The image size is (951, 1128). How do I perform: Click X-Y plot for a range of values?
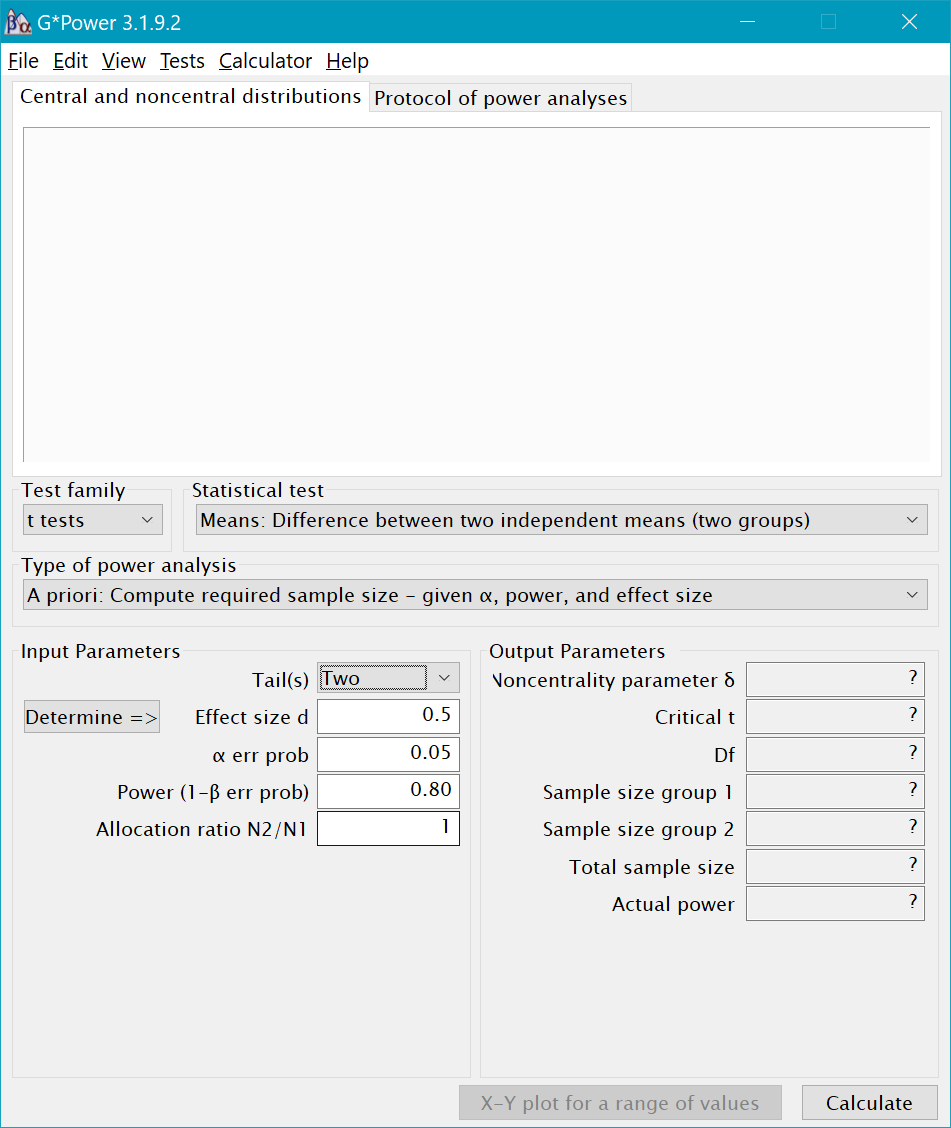(620, 1102)
